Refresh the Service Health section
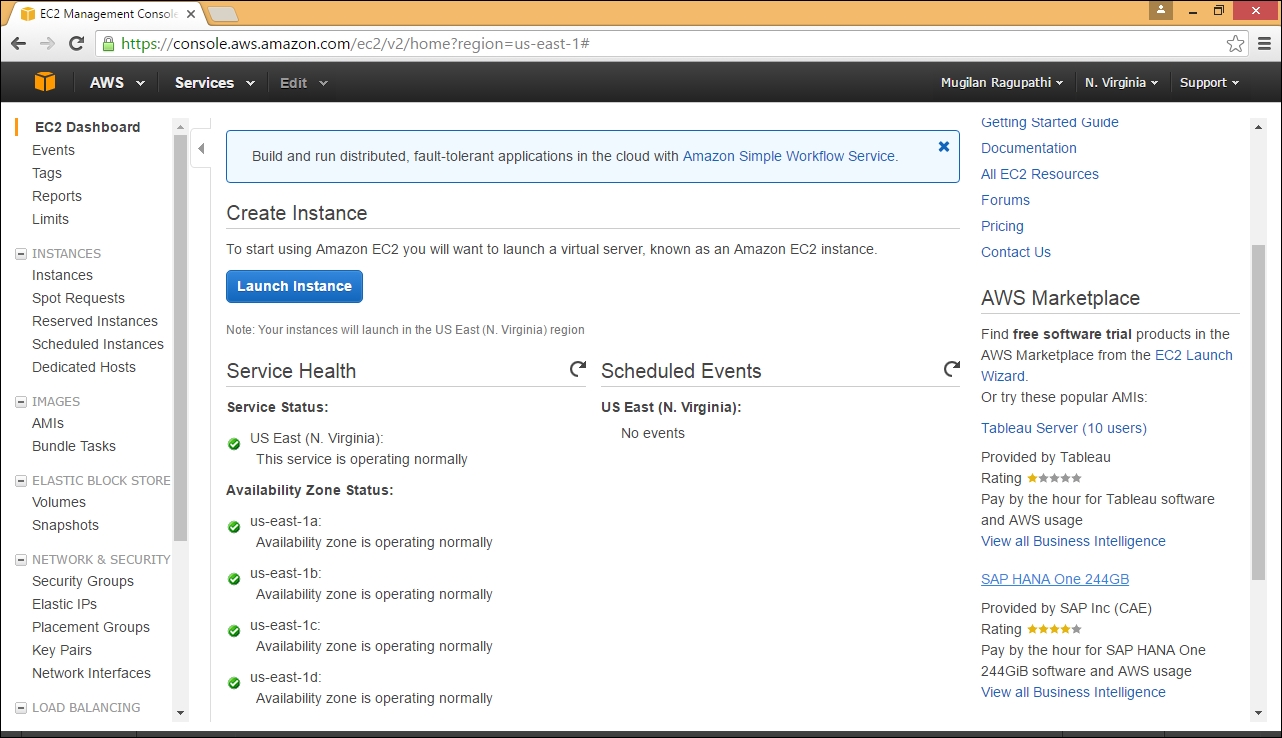Image resolution: width=1282 pixels, height=738 pixels. (577, 369)
